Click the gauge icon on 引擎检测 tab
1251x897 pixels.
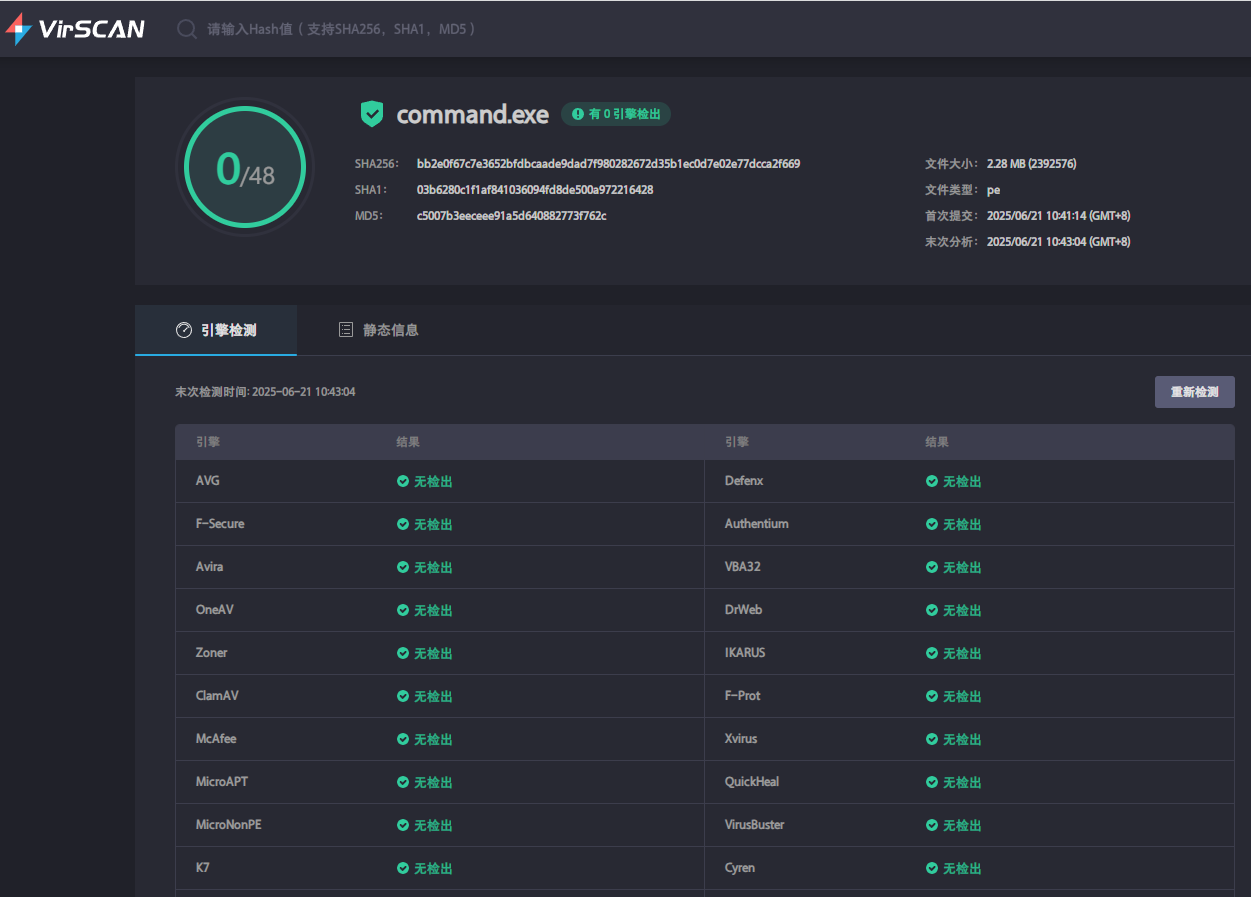click(184, 330)
